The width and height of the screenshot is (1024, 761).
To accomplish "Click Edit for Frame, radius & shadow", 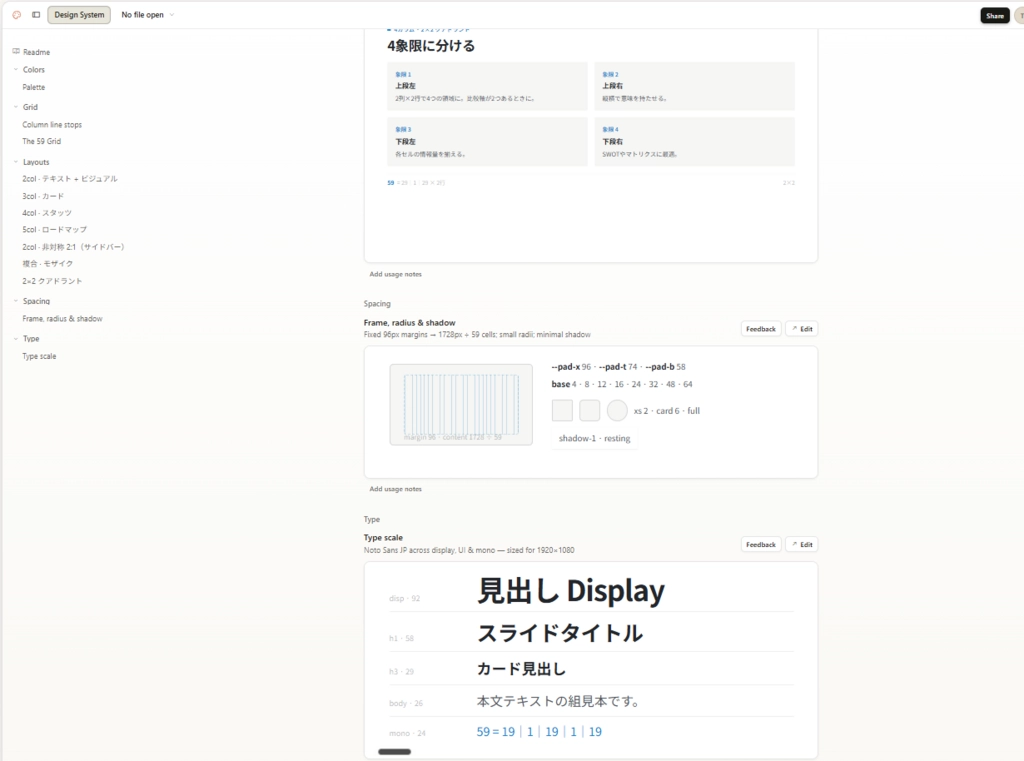I will coord(802,329).
